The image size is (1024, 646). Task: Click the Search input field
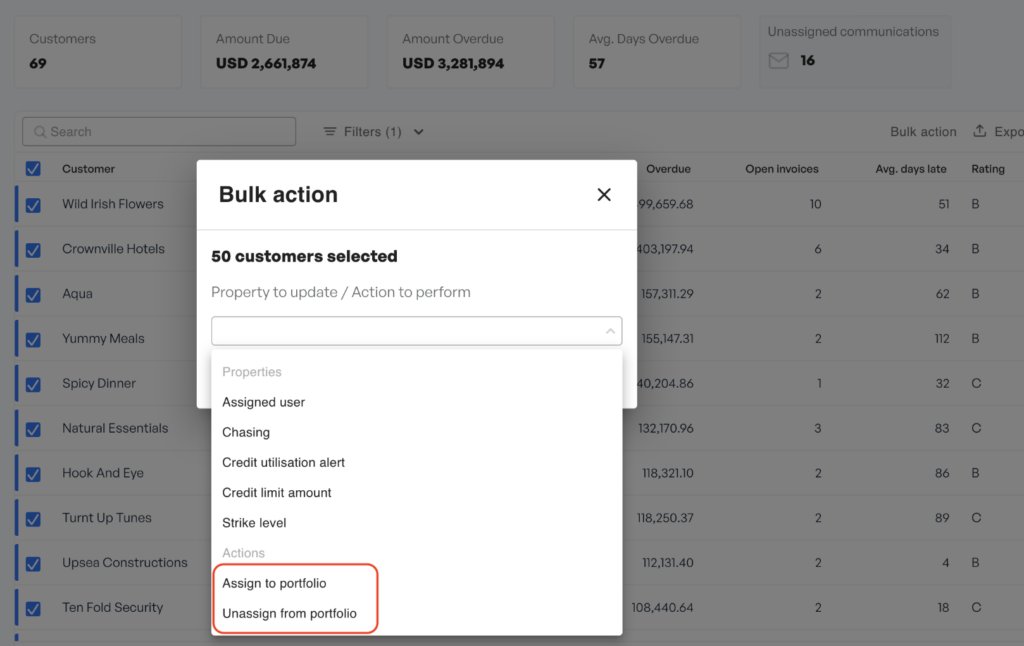pyautogui.click(x=159, y=132)
